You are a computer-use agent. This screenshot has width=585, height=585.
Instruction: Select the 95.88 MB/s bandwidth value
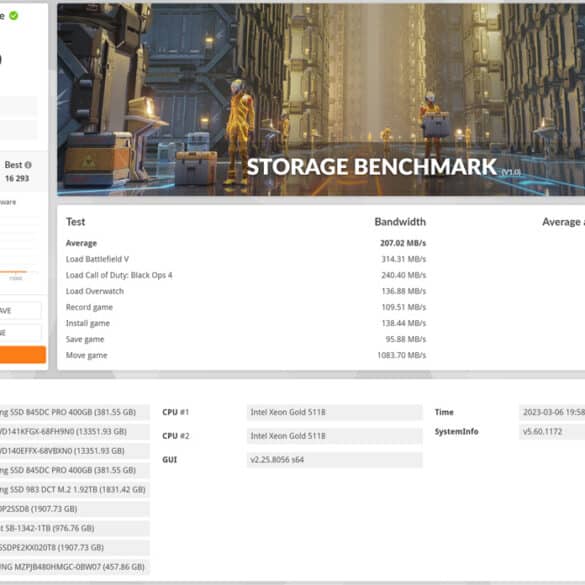[406, 340]
